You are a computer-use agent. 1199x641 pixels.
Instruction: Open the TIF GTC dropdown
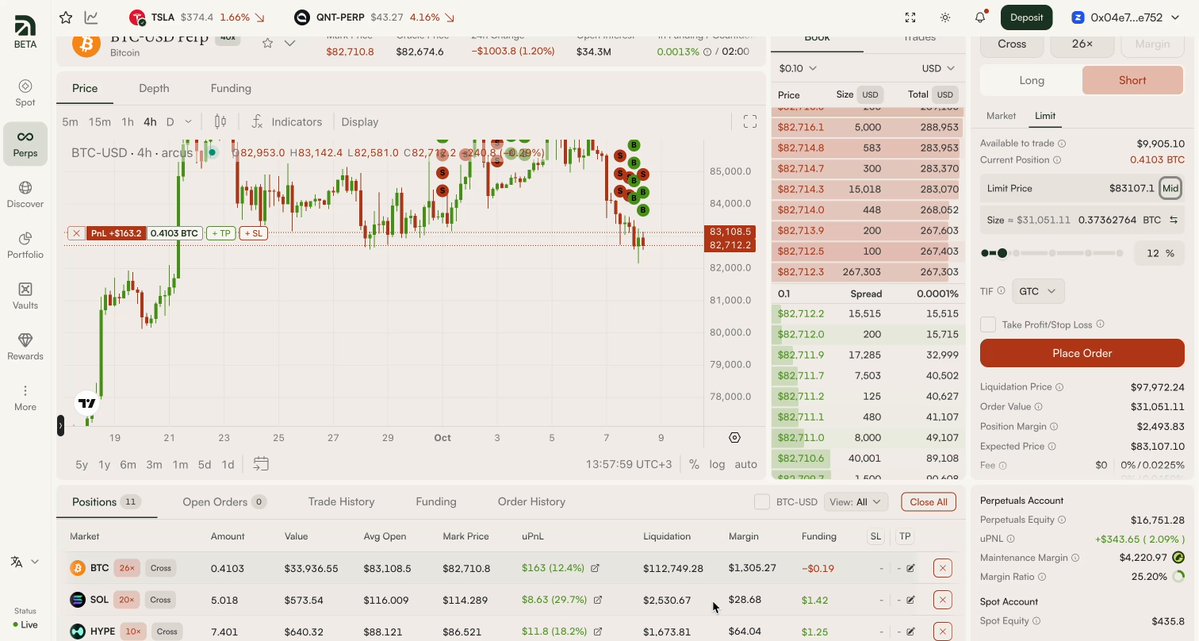(x=1038, y=291)
